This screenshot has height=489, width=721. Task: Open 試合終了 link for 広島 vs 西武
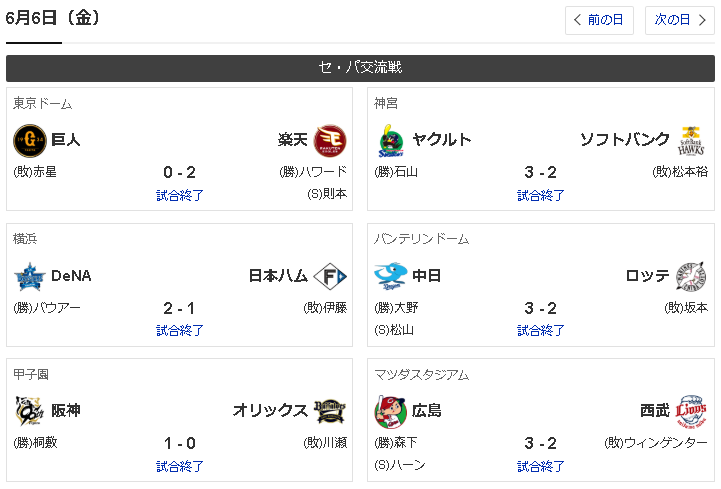(541, 466)
